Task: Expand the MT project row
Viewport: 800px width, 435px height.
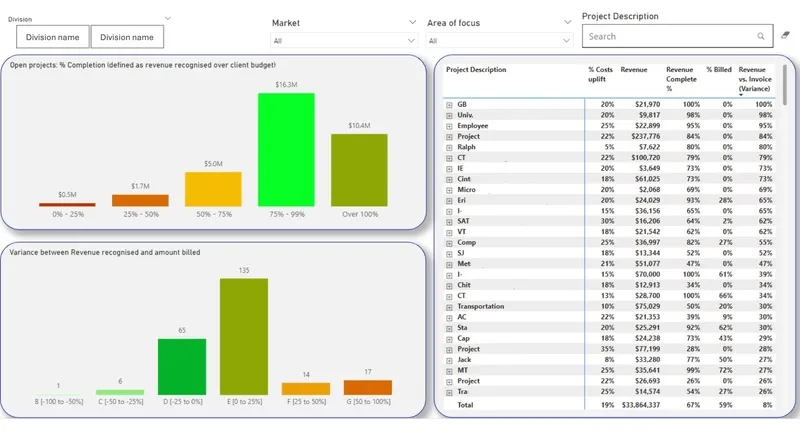Action: click(x=449, y=371)
